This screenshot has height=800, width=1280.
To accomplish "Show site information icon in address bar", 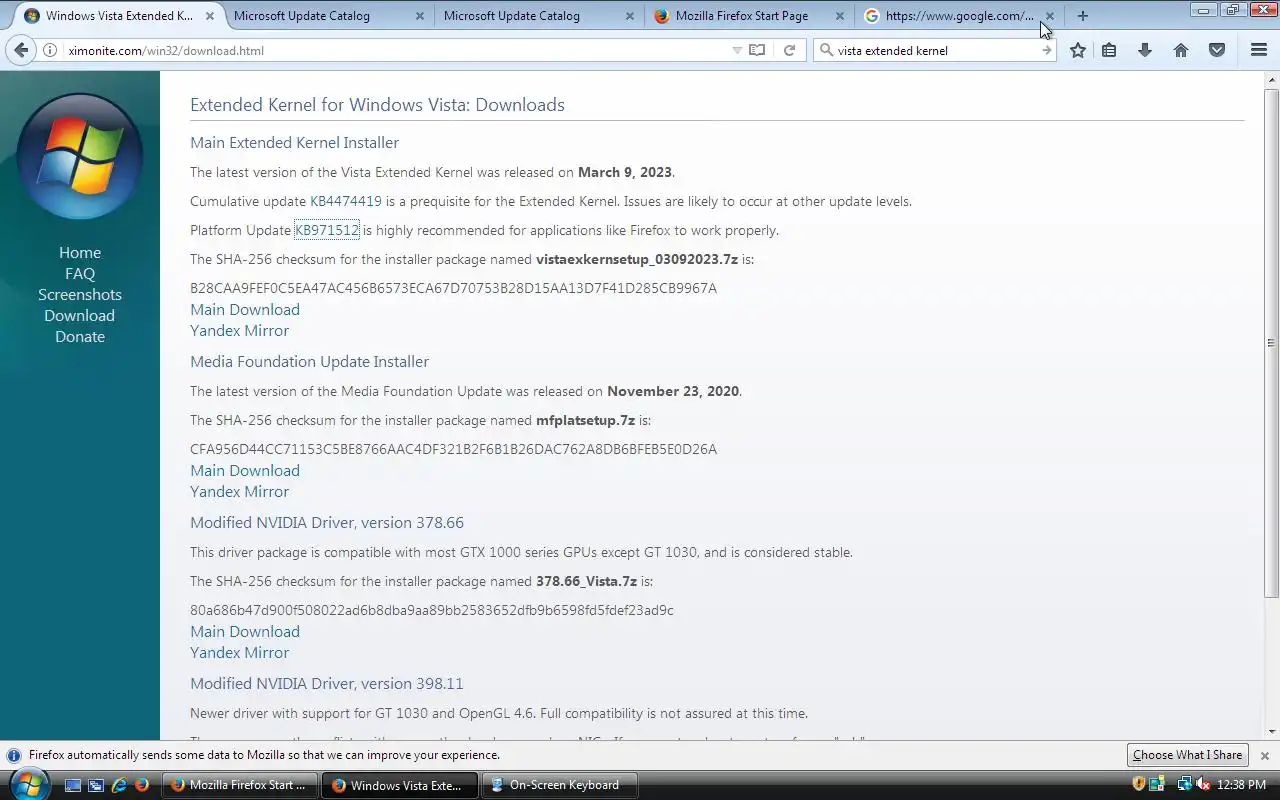I will pyautogui.click(x=49, y=50).
